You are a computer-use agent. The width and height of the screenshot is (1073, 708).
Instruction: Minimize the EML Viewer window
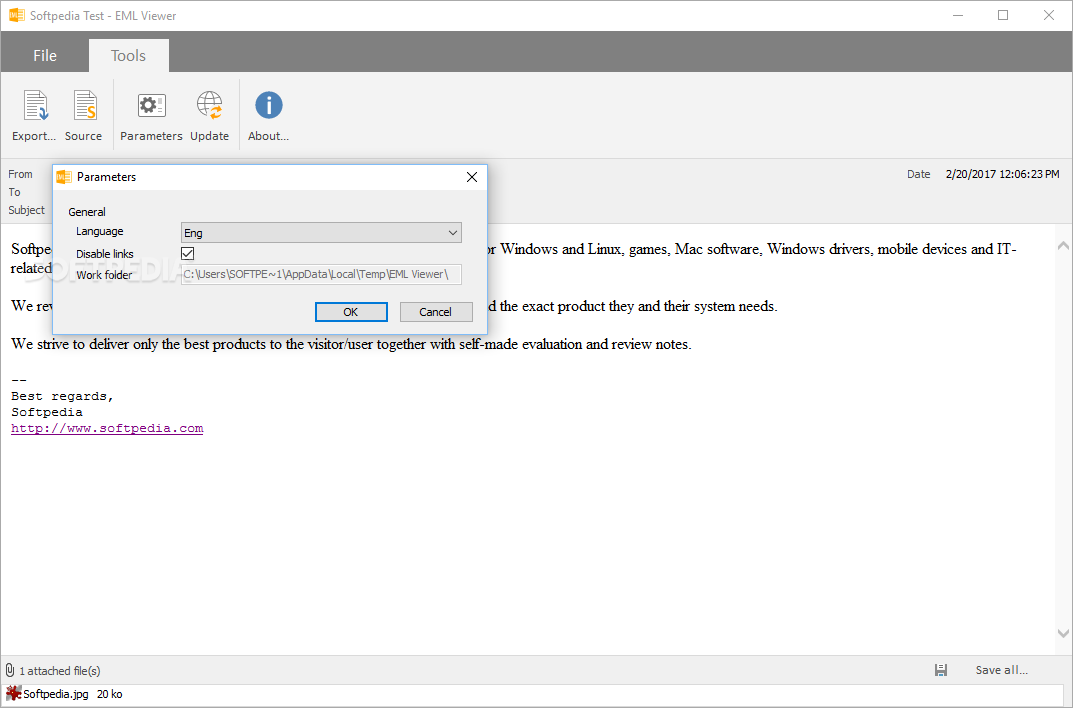[958, 15]
